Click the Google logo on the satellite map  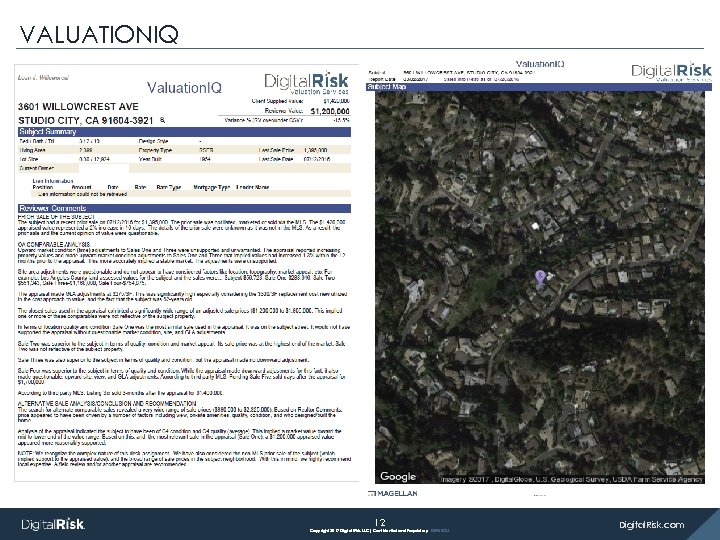(398, 476)
